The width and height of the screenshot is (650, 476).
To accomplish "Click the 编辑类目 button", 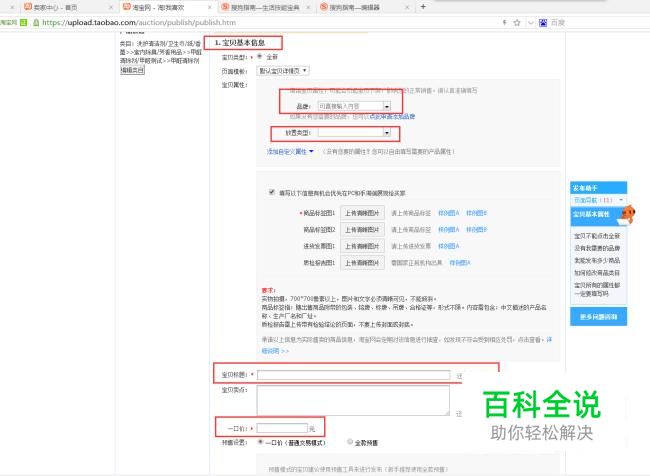I will coord(132,70).
